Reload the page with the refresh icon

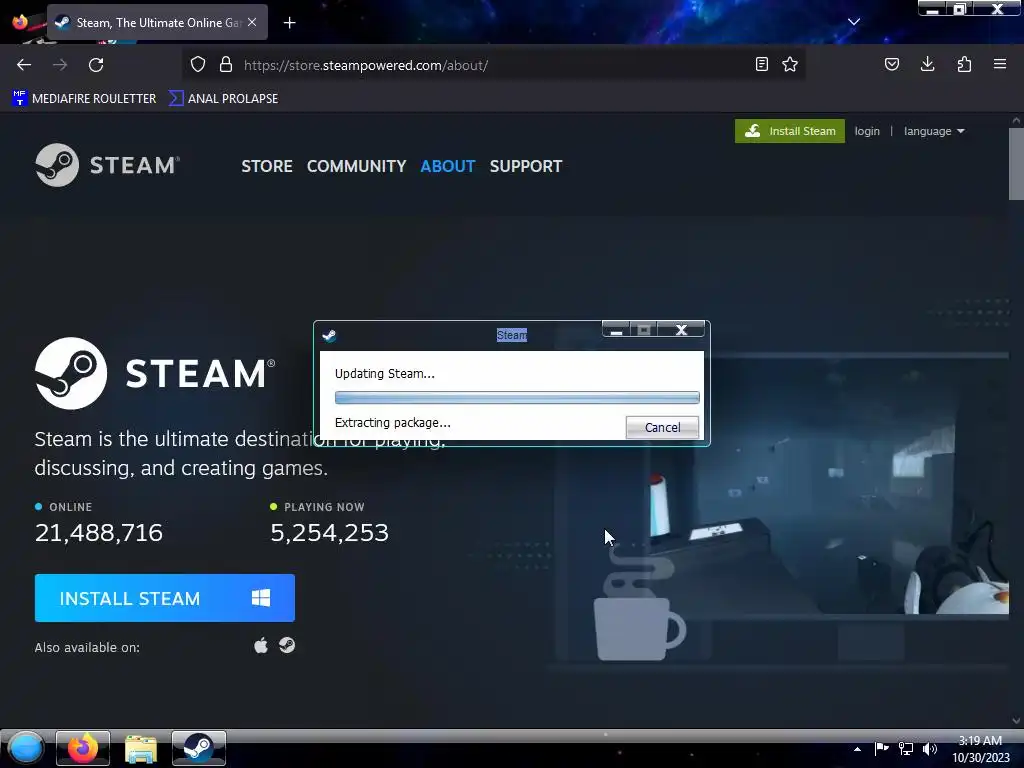[96, 65]
